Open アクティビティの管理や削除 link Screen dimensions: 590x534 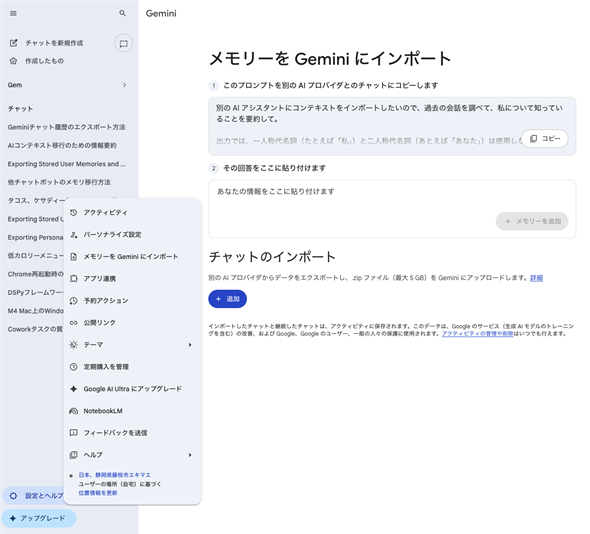click(477, 333)
